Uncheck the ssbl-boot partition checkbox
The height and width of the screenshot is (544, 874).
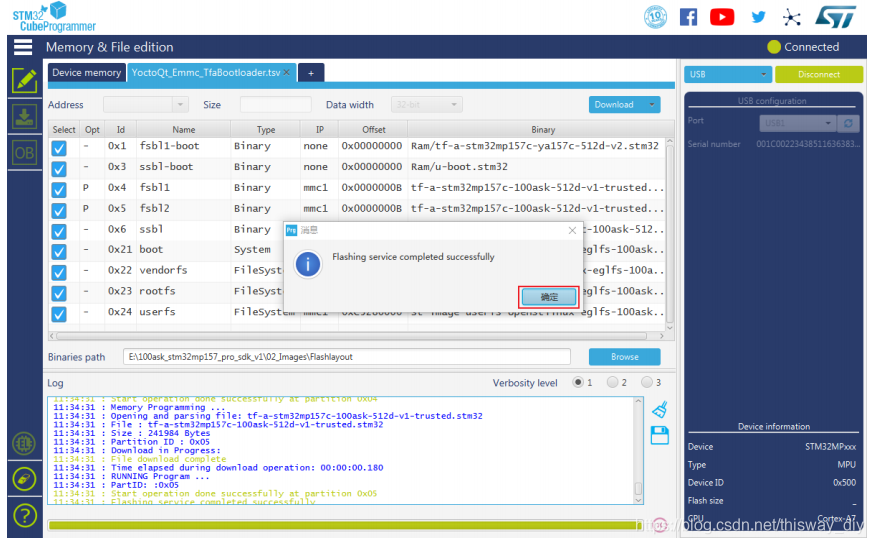coord(59,169)
